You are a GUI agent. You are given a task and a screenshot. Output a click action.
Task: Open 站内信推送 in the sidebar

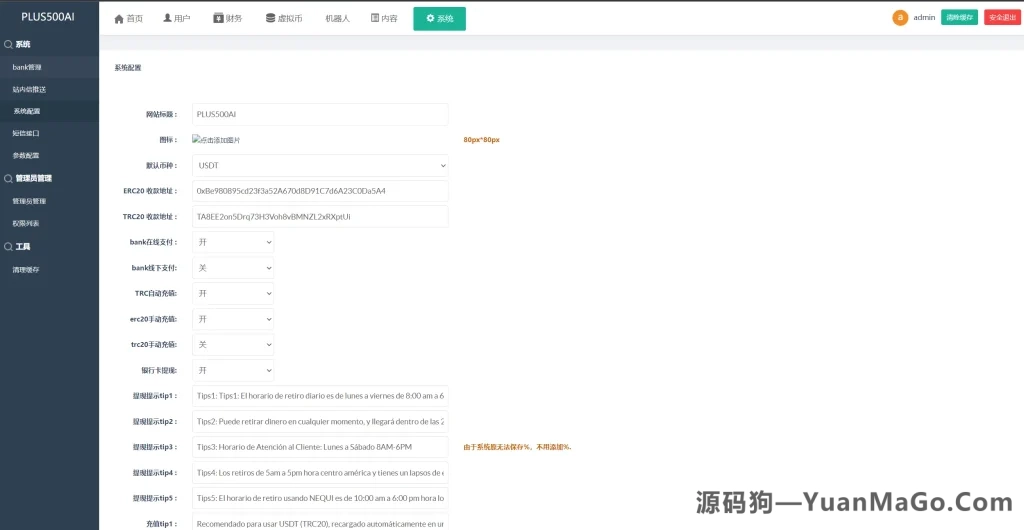49,89
